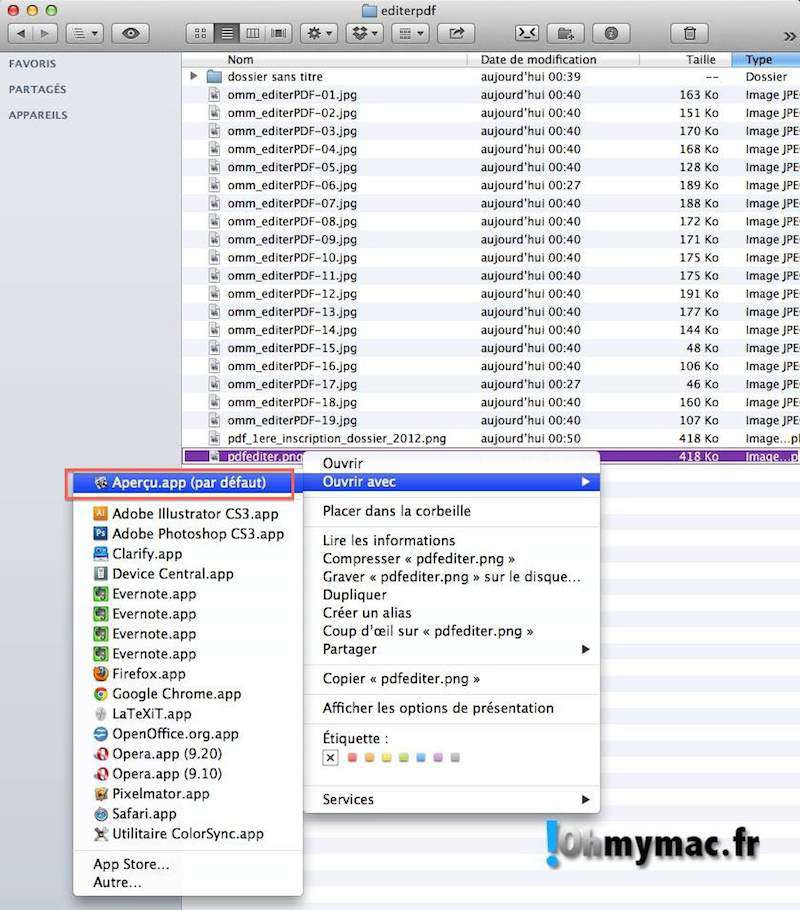Select Copier « pdfediter.png »

(x=452, y=678)
